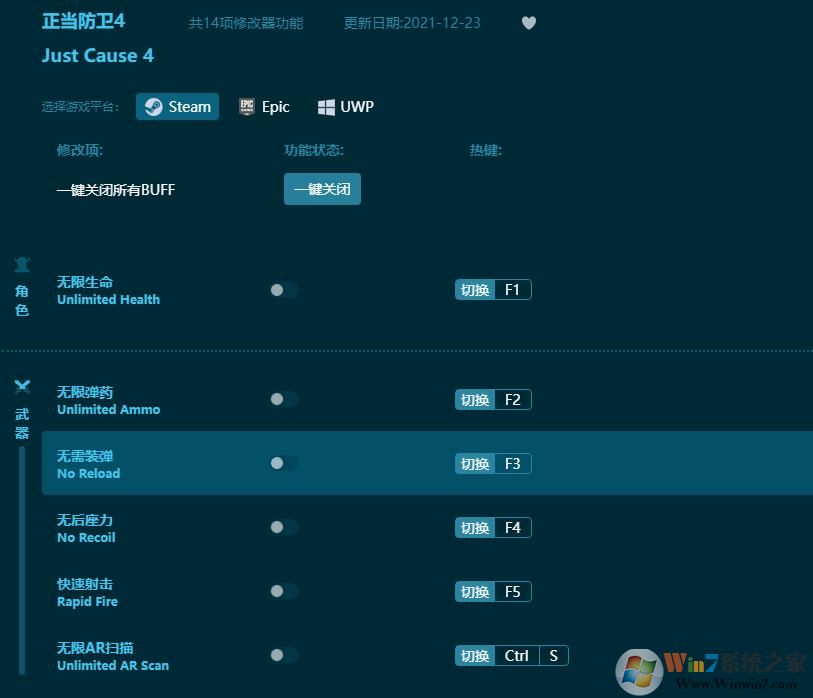The width and height of the screenshot is (813, 698).
Task: Enable No Recoil toggle
Action: pyautogui.click(x=283, y=527)
